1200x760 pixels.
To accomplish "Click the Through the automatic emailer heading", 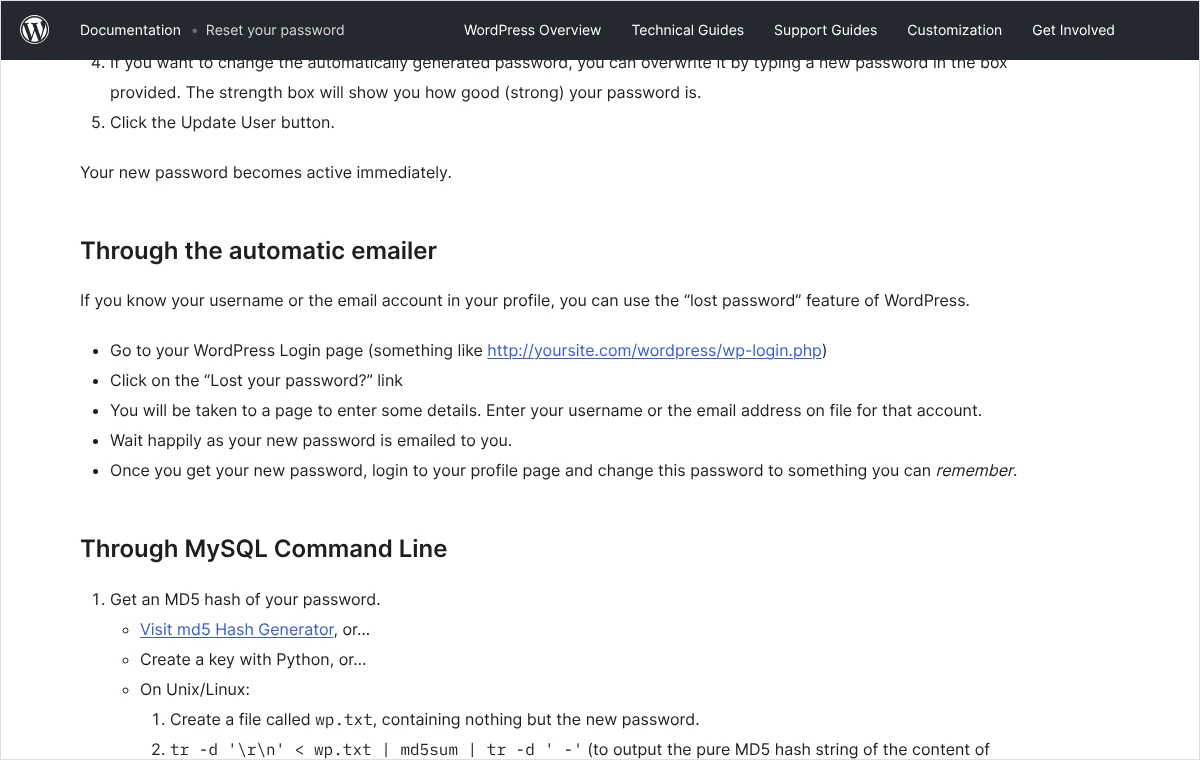I will tap(258, 250).
